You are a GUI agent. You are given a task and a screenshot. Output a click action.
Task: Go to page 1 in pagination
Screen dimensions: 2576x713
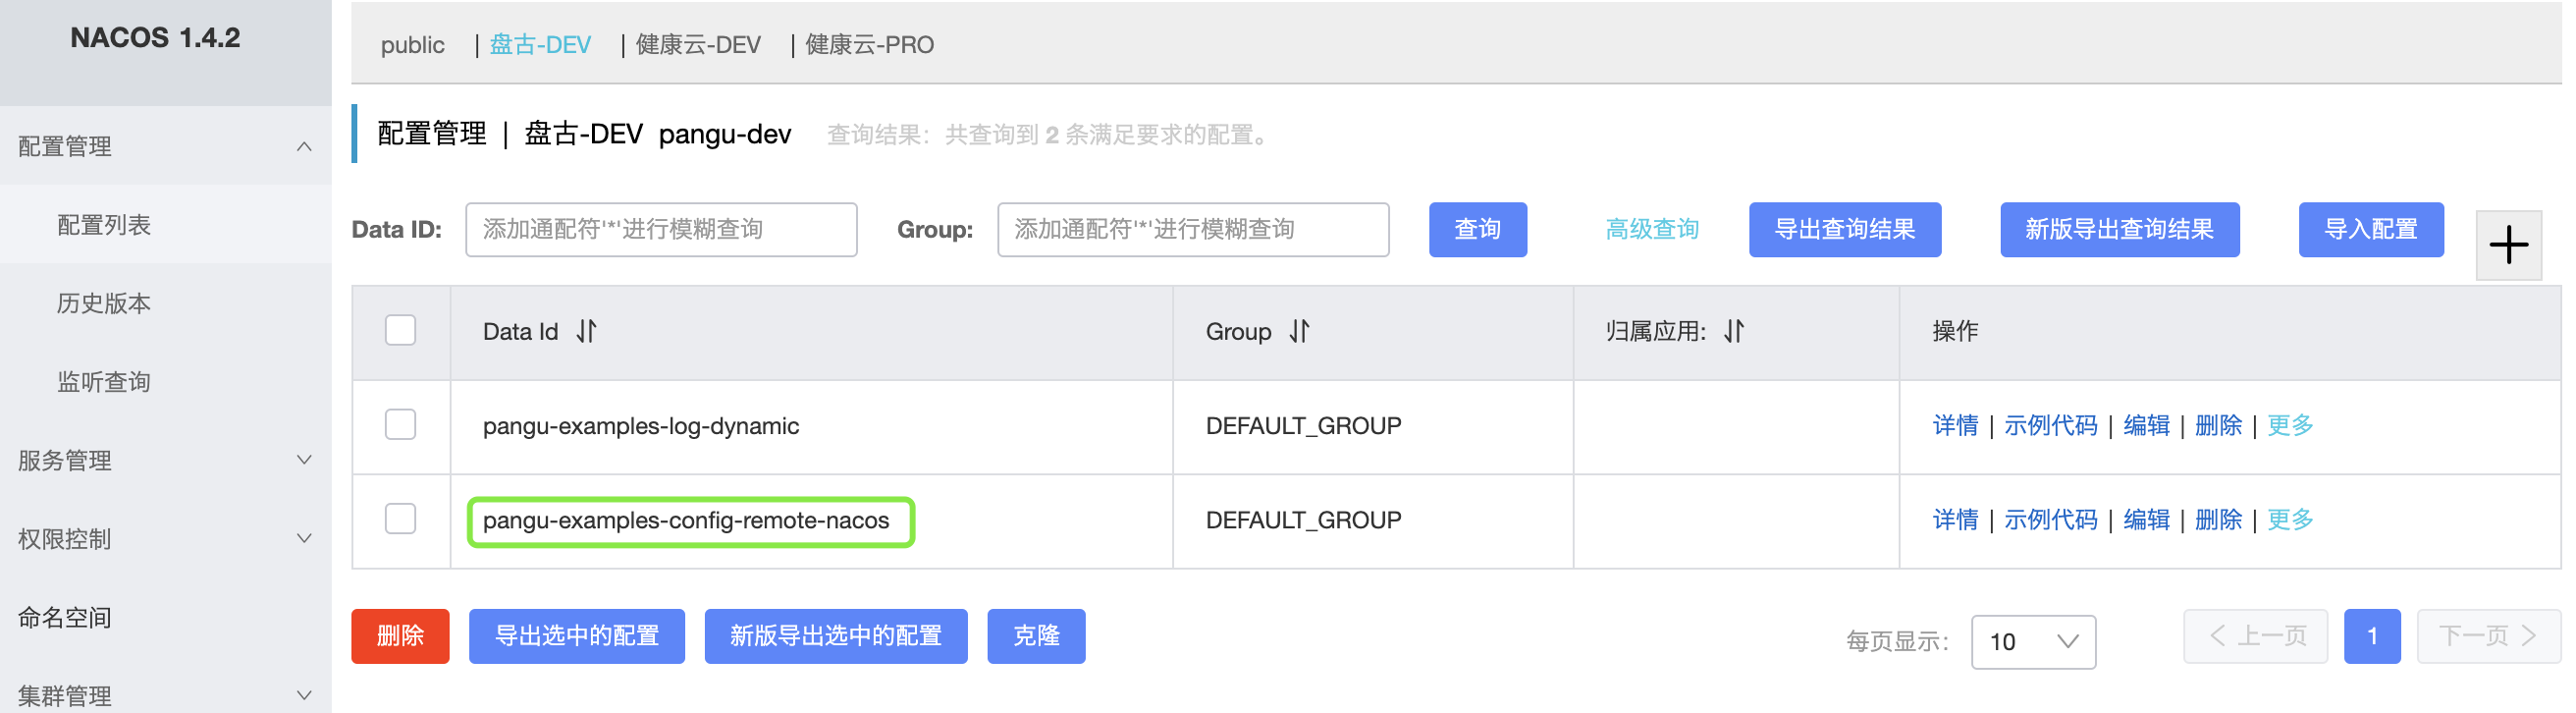(2372, 636)
